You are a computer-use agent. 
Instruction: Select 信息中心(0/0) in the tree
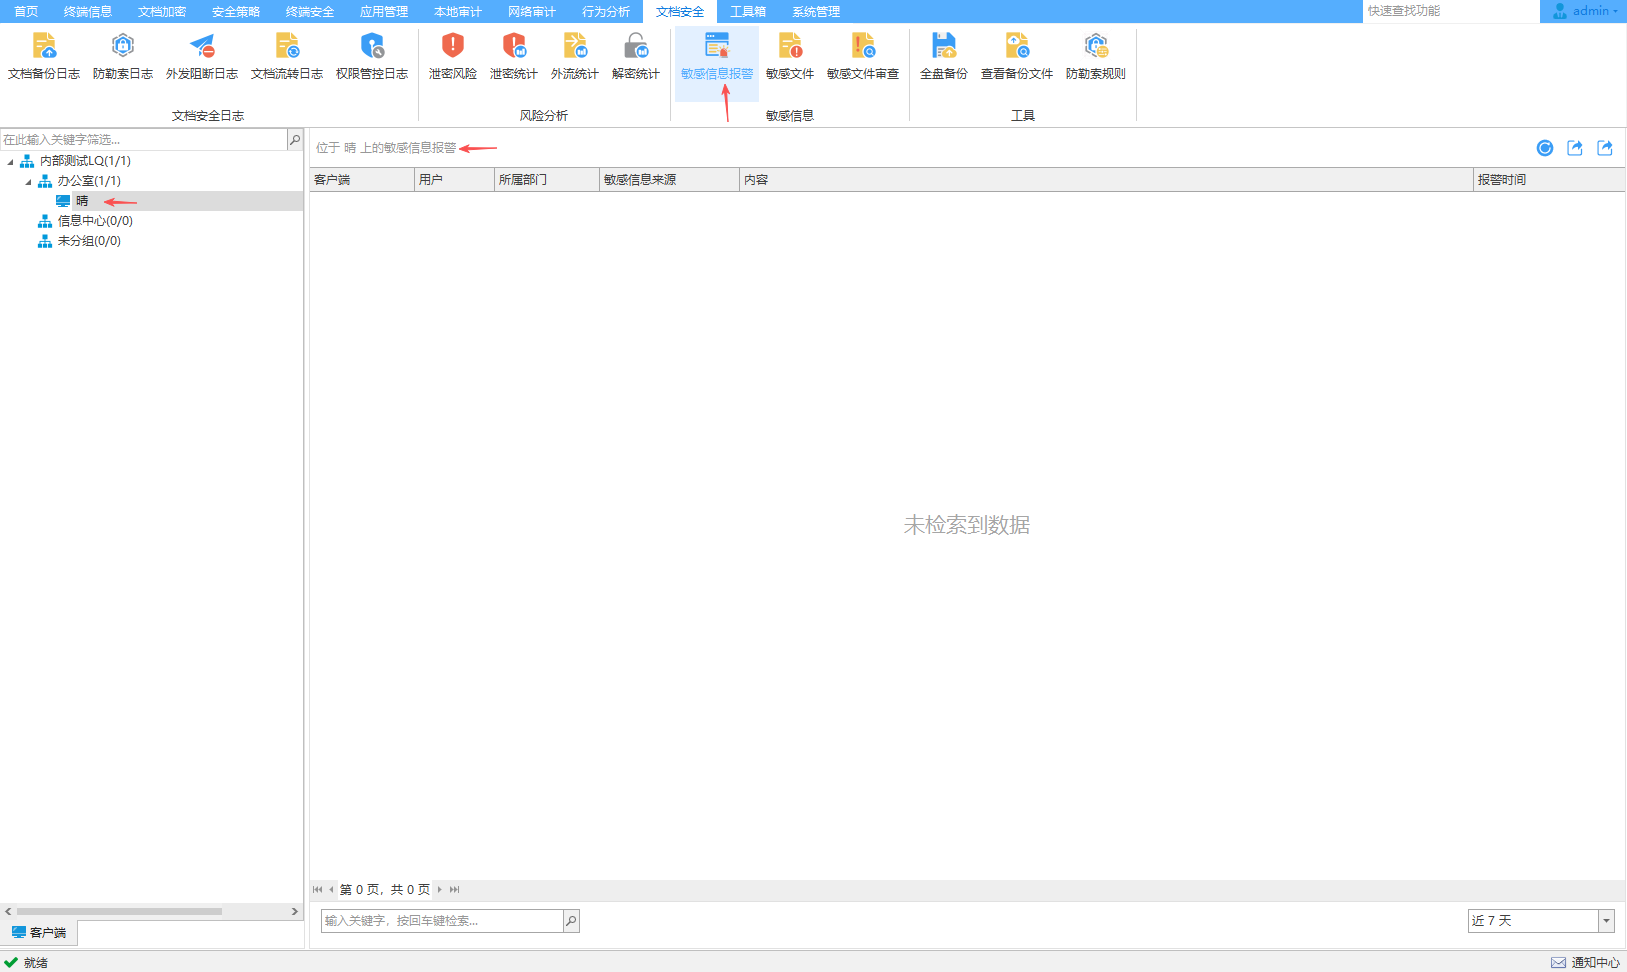[x=94, y=221]
